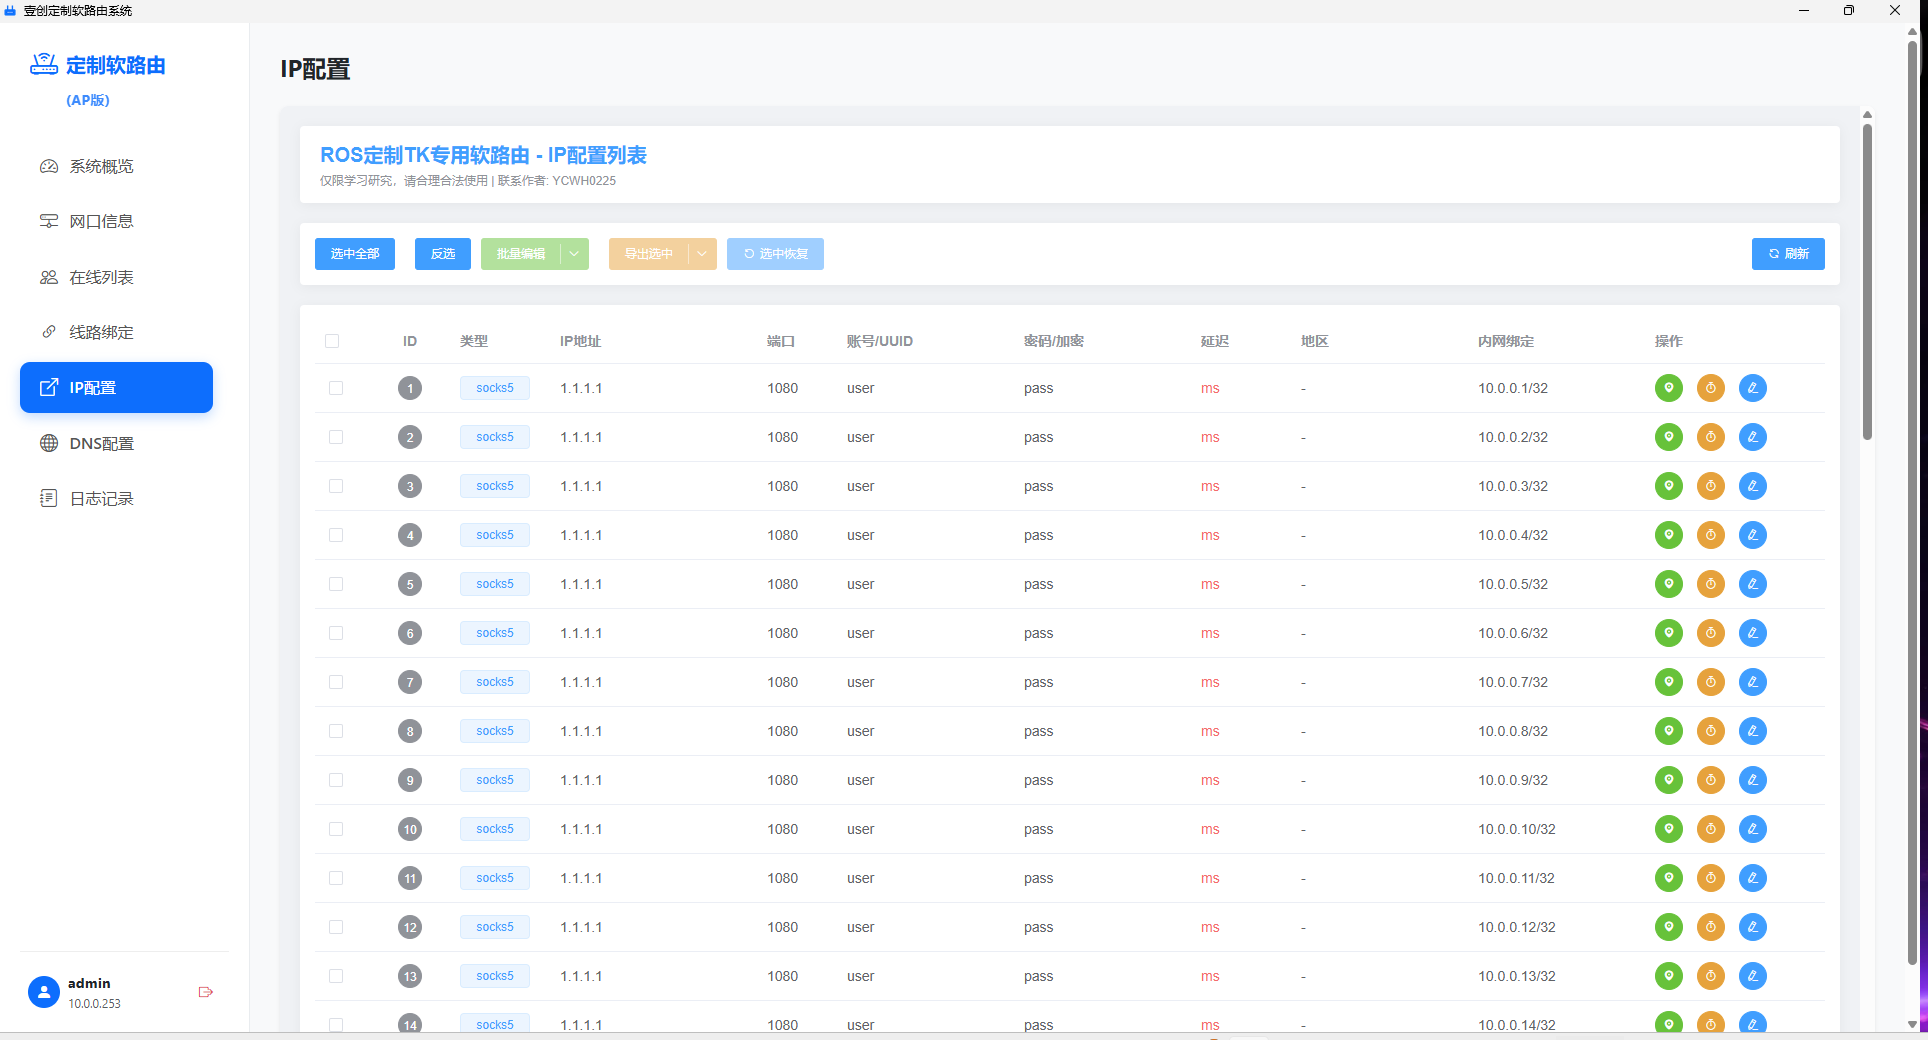Open the 系统概览 menu item
This screenshot has width=1928, height=1040.
(x=101, y=166)
